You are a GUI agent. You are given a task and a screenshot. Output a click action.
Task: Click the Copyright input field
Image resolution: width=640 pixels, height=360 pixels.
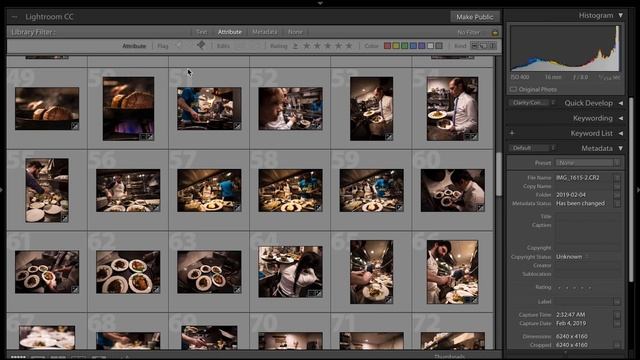click(588, 248)
